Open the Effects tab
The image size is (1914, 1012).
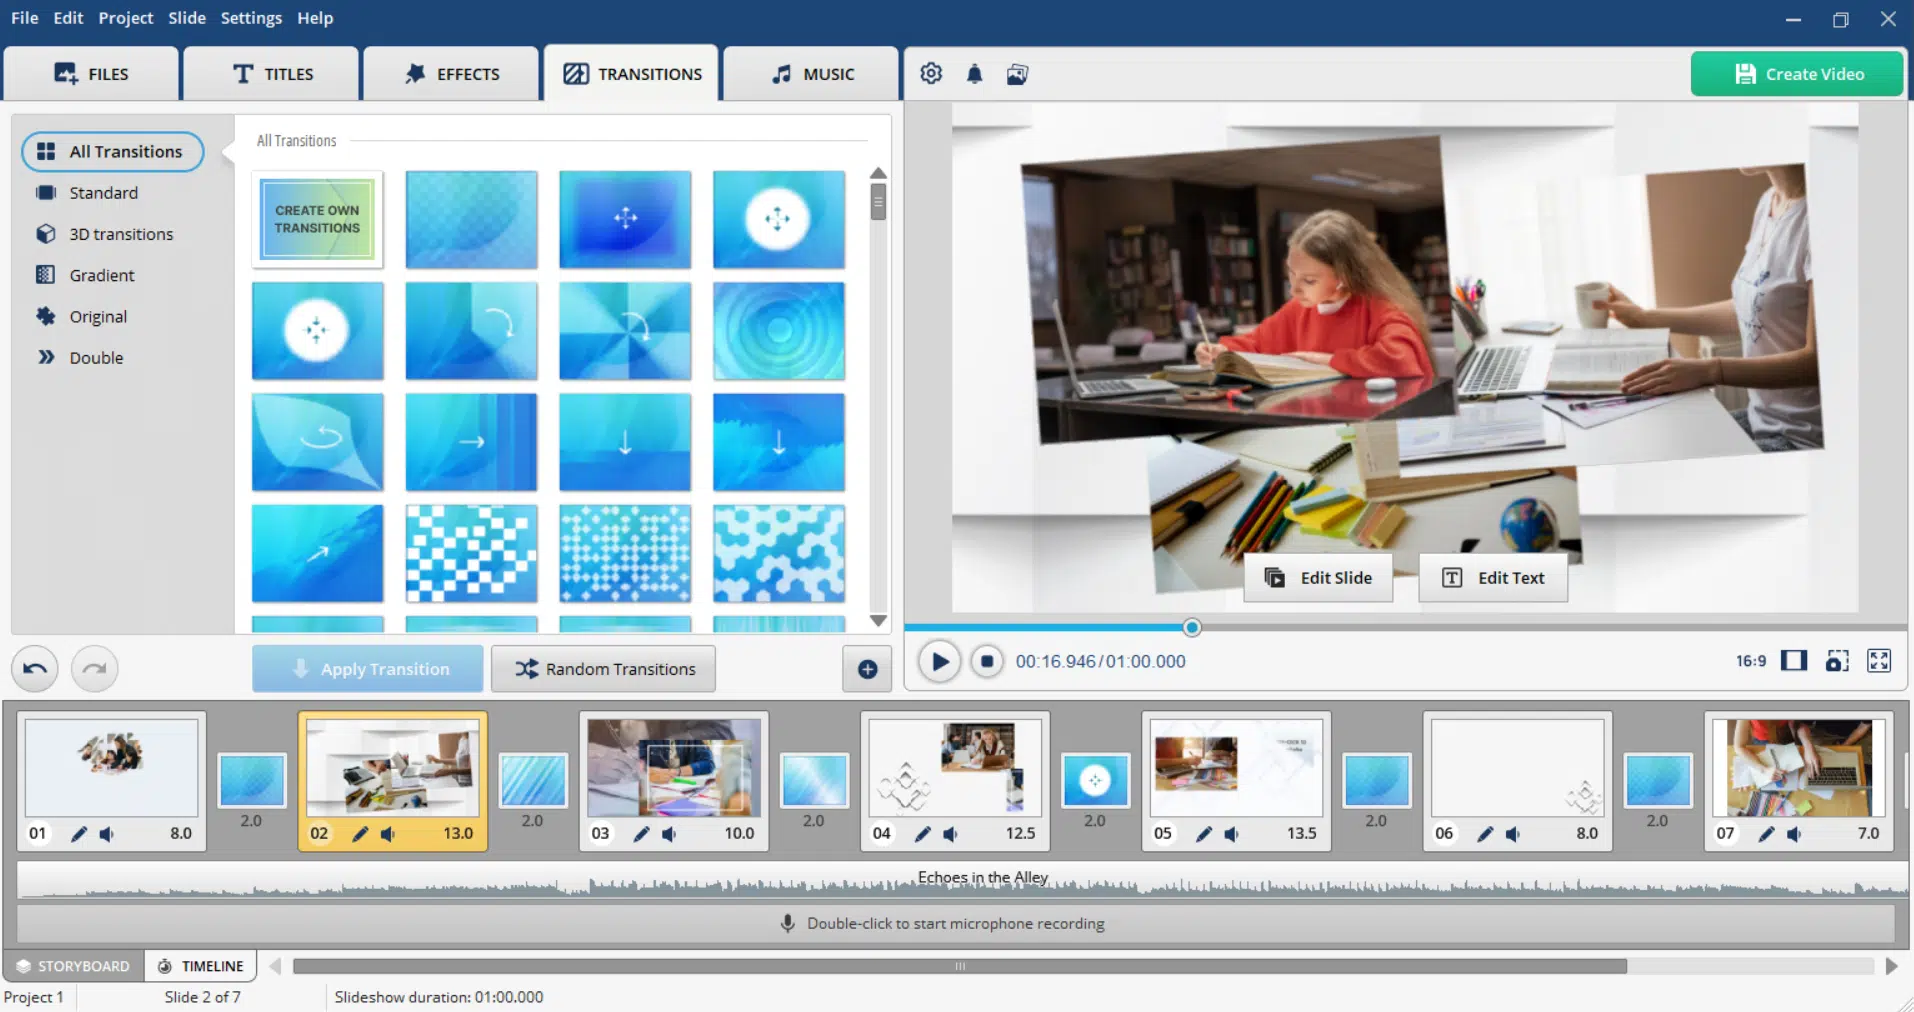[x=452, y=74]
